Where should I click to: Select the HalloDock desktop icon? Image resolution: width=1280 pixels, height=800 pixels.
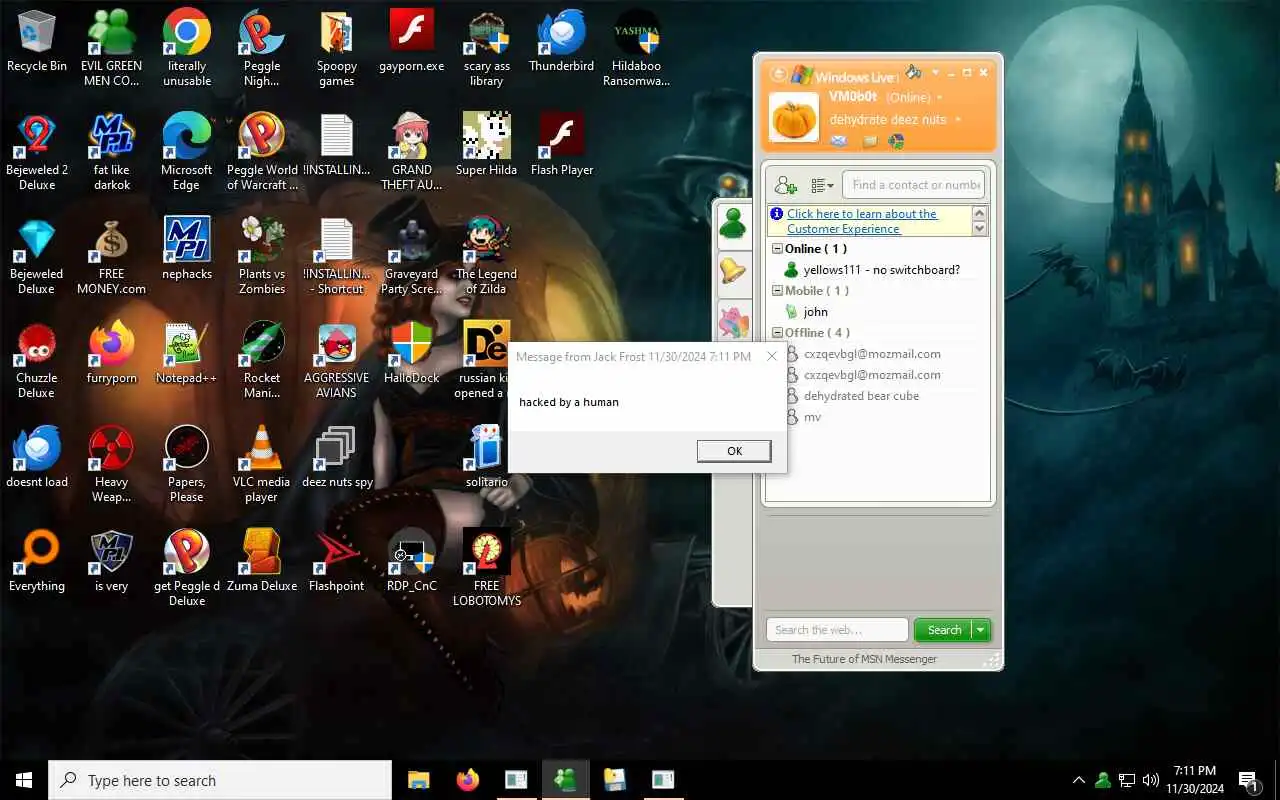(x=412, y=353)
